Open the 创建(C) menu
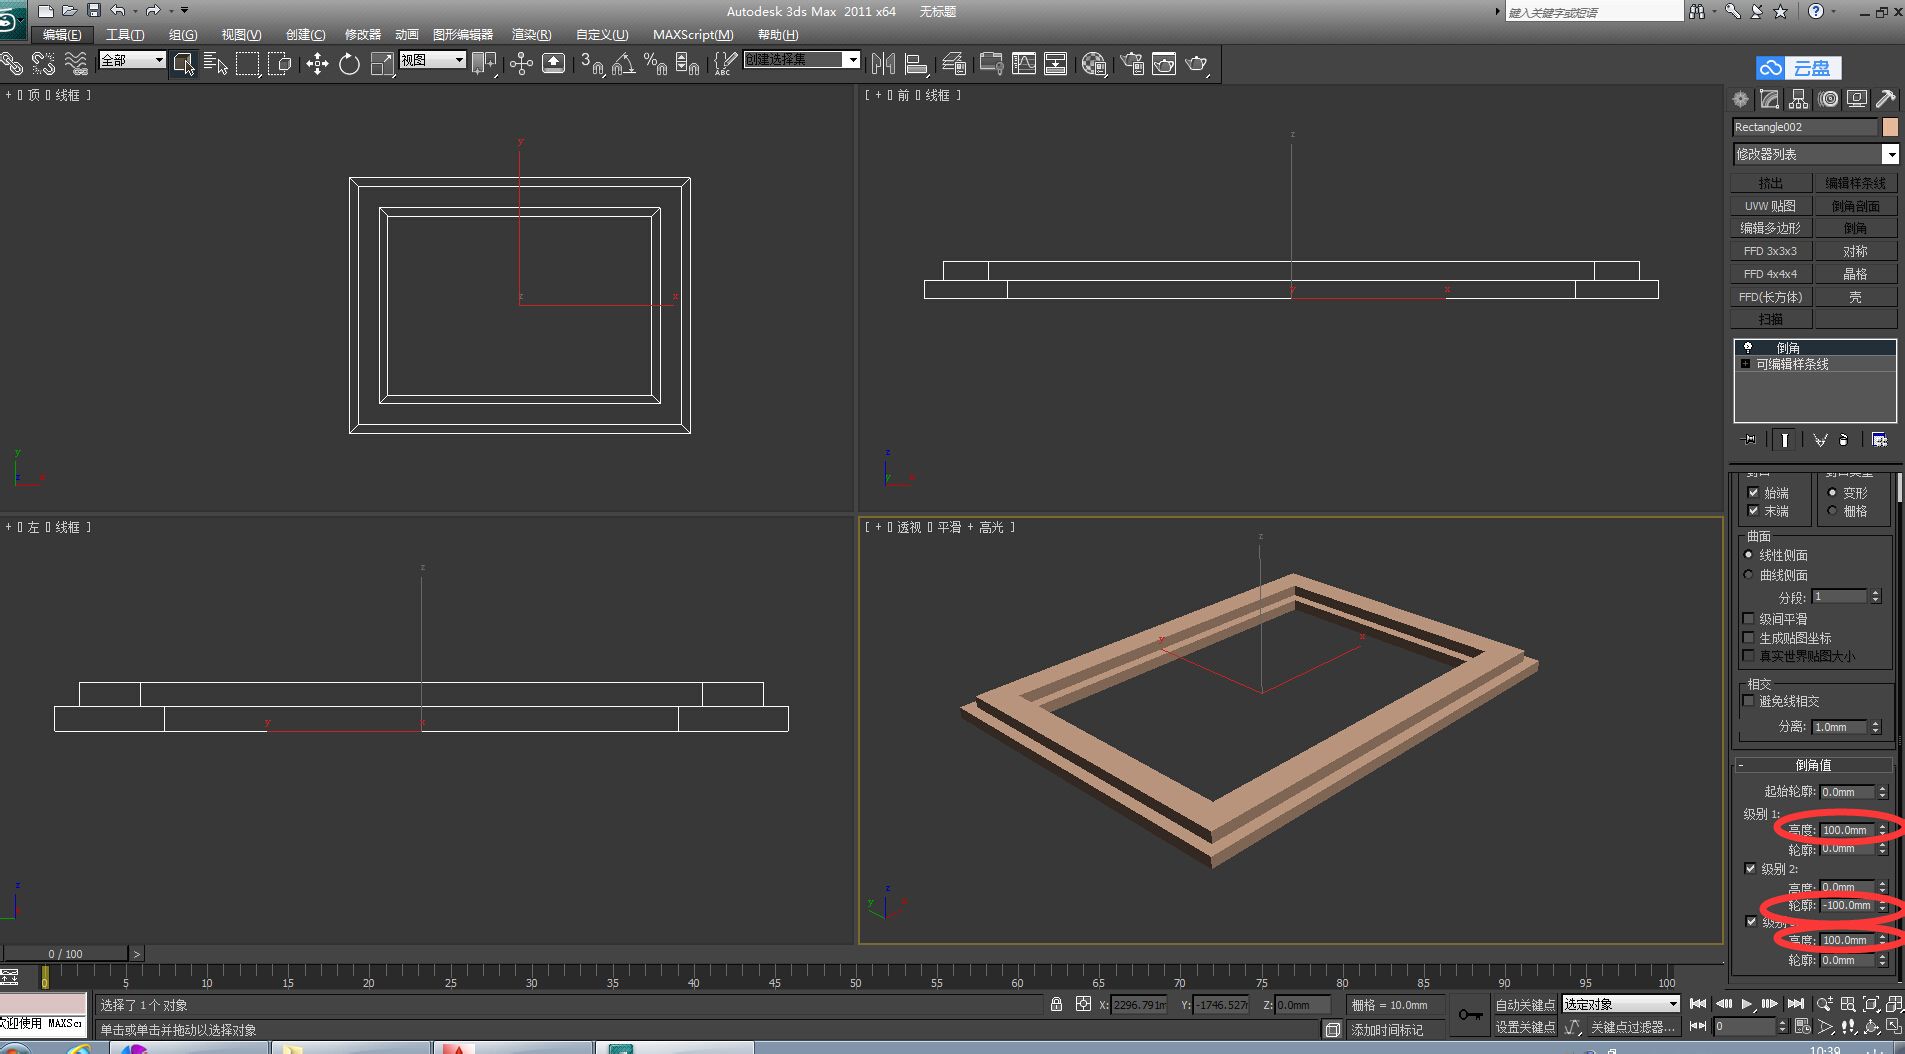Screen dimensions: 1905x1054 [x=305, y=34]
